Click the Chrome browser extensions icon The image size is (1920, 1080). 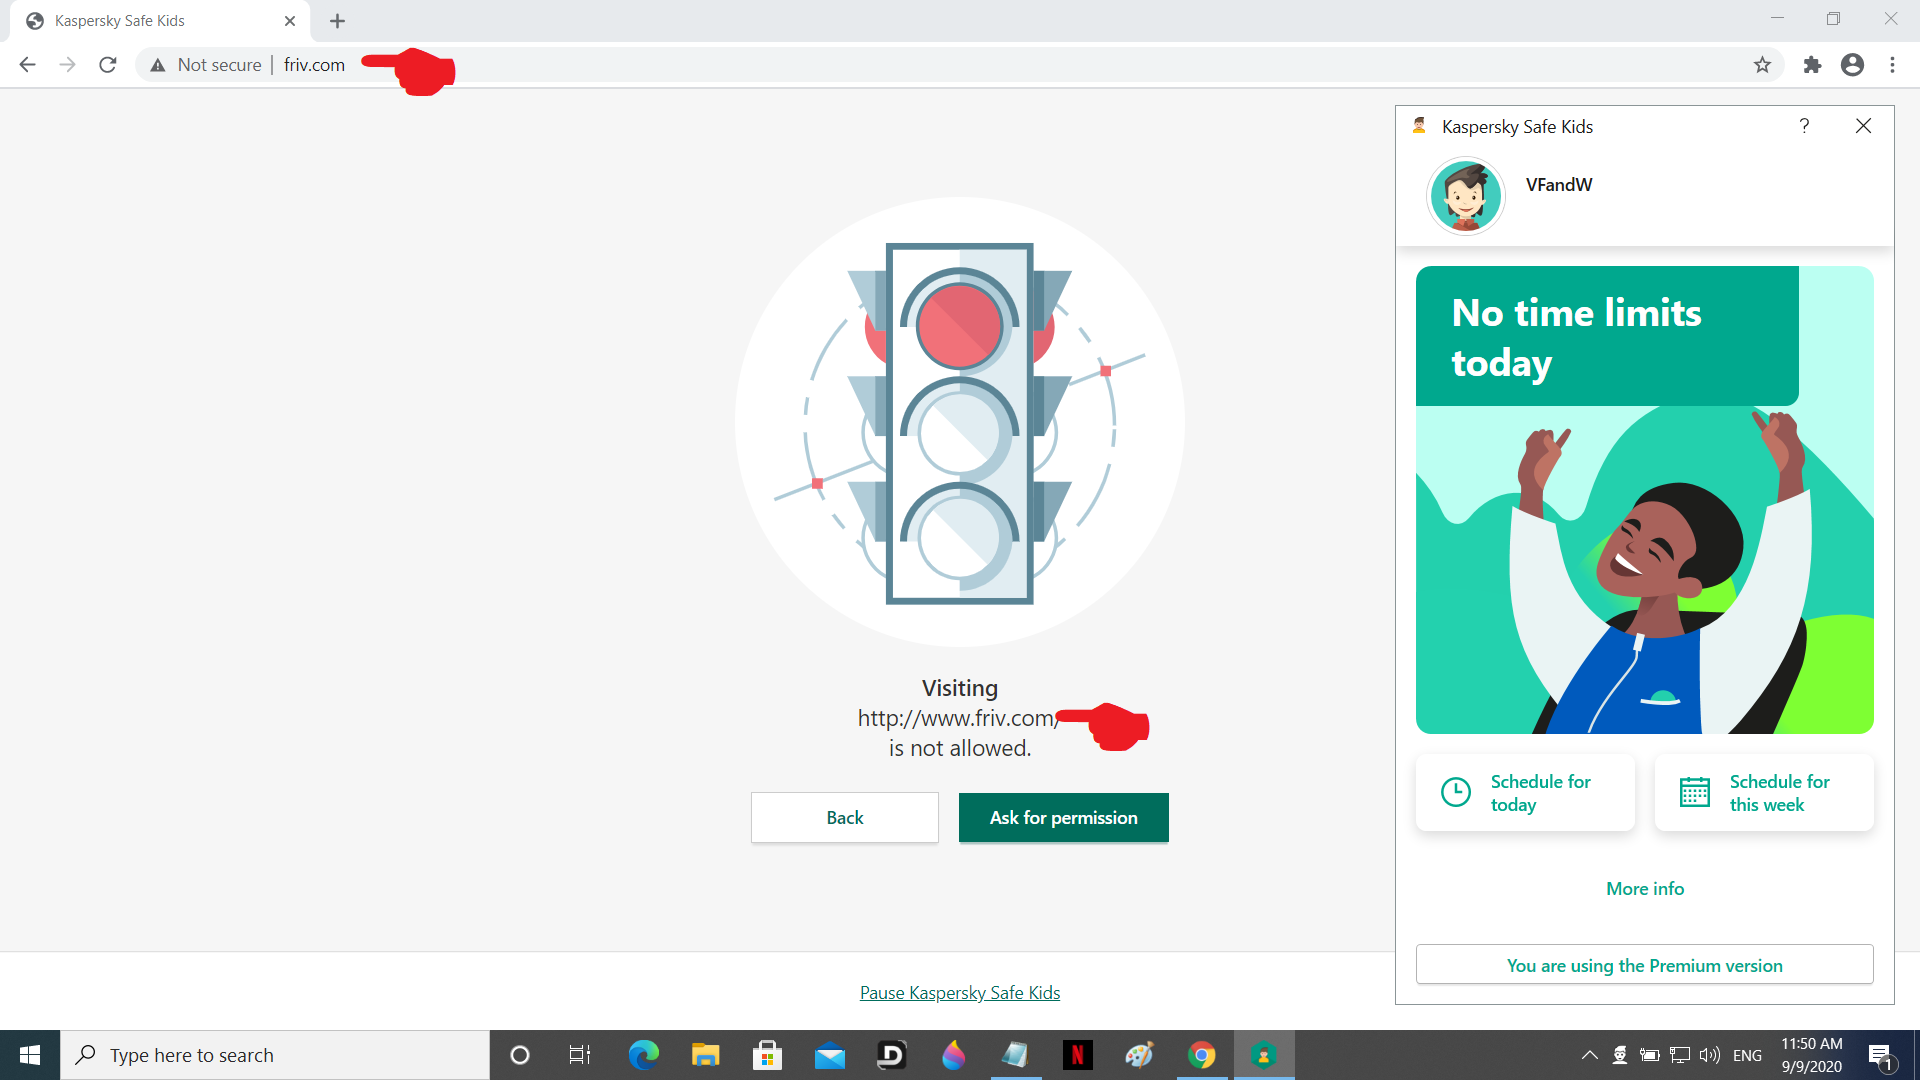[x=1811, y=65]
